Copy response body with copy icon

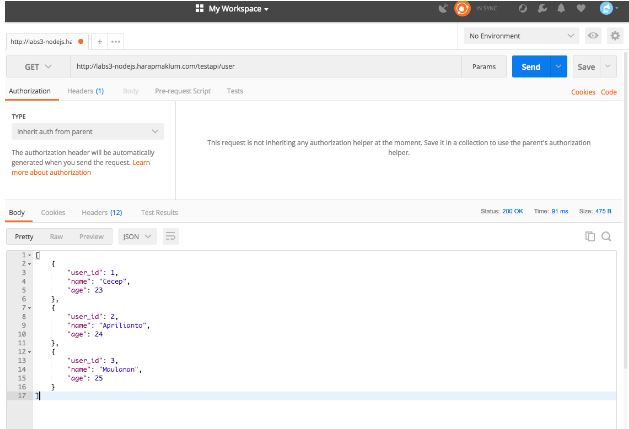point(590,236)
